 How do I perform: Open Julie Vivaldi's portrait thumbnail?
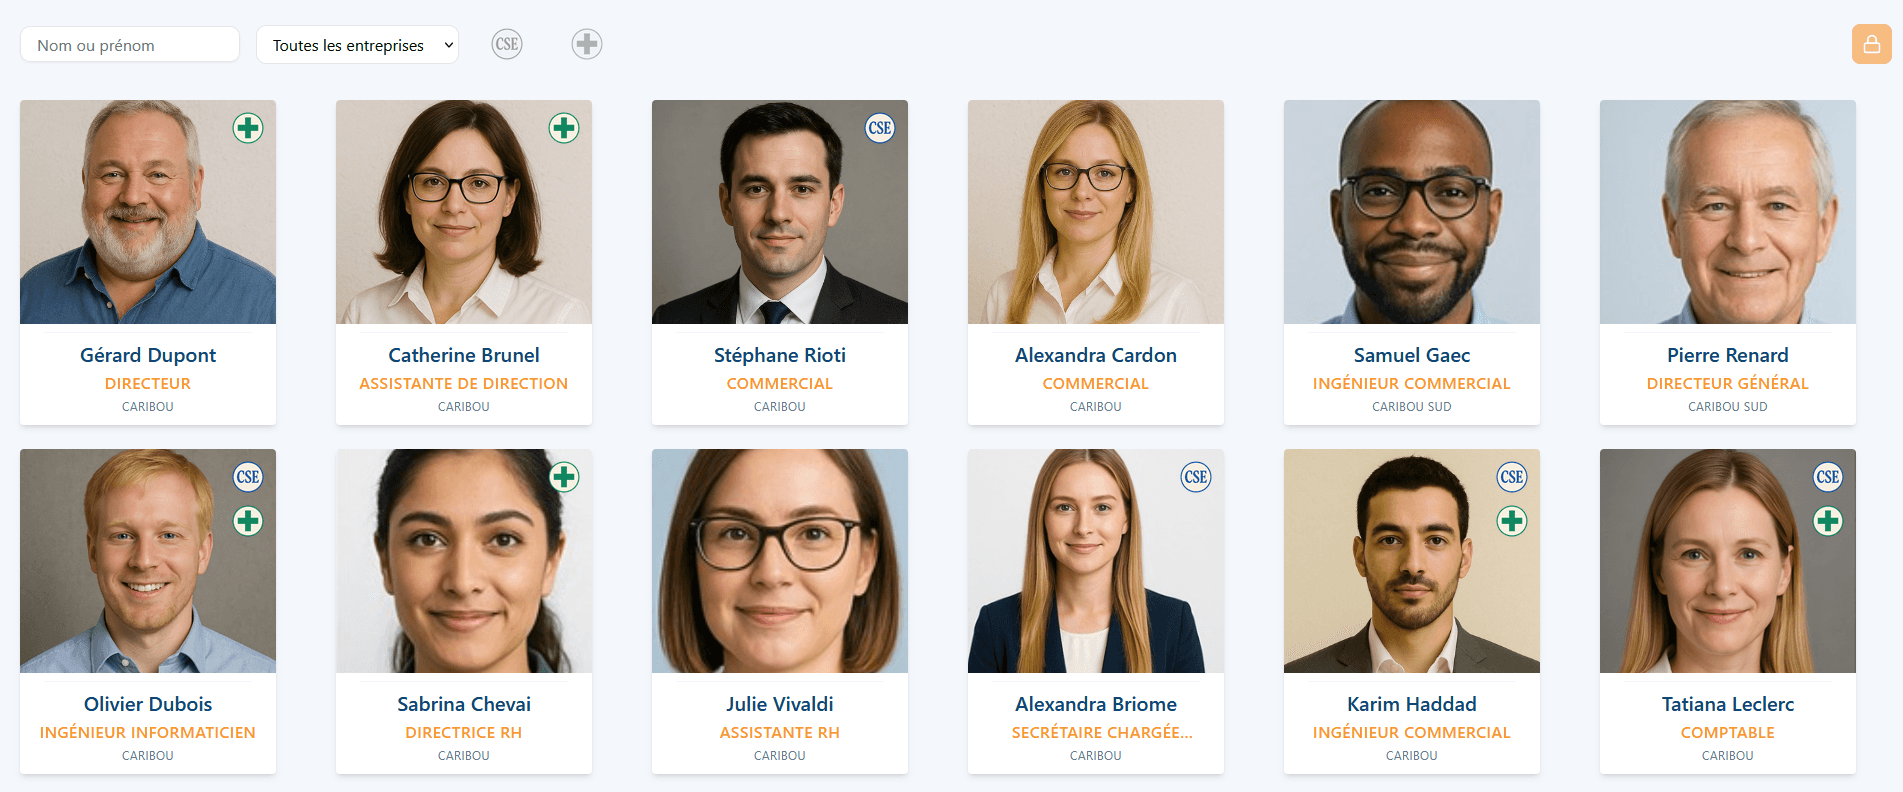(780, 561)
